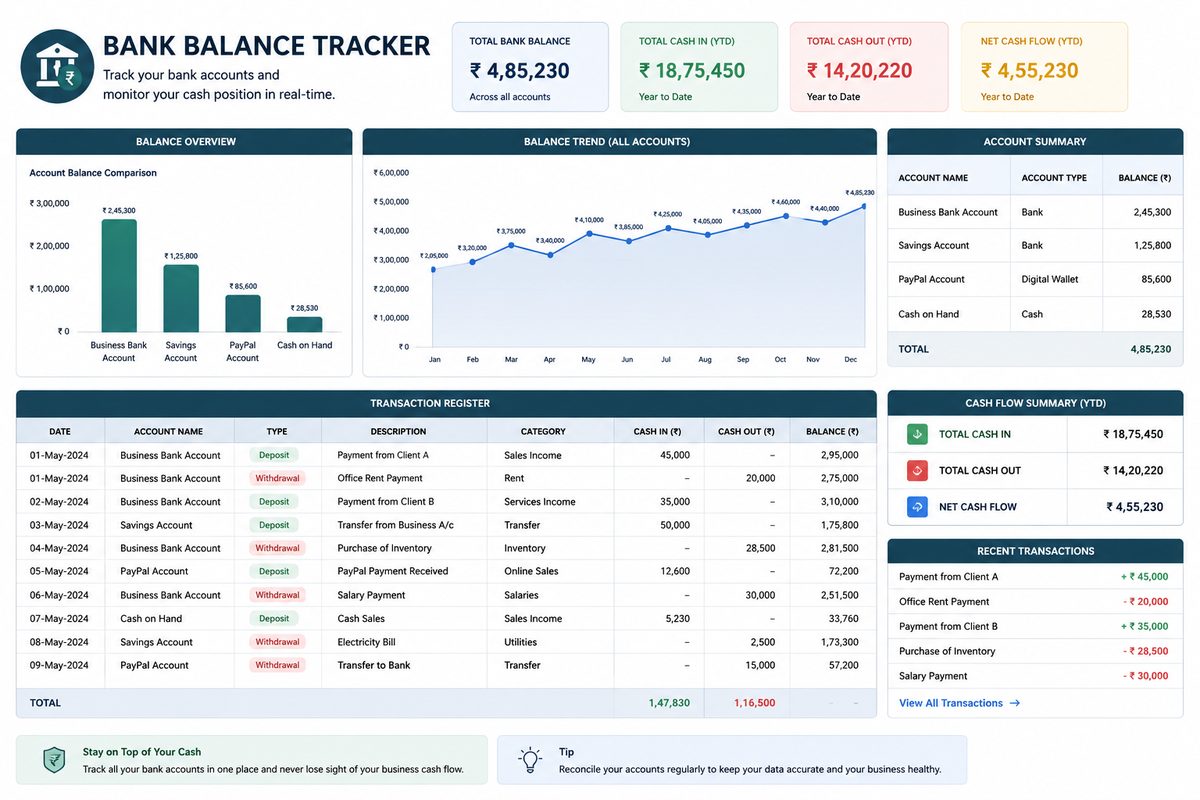Click the Dec data point on trend chart
This screenshot has width=1200, height=800.
pos(863,207)
